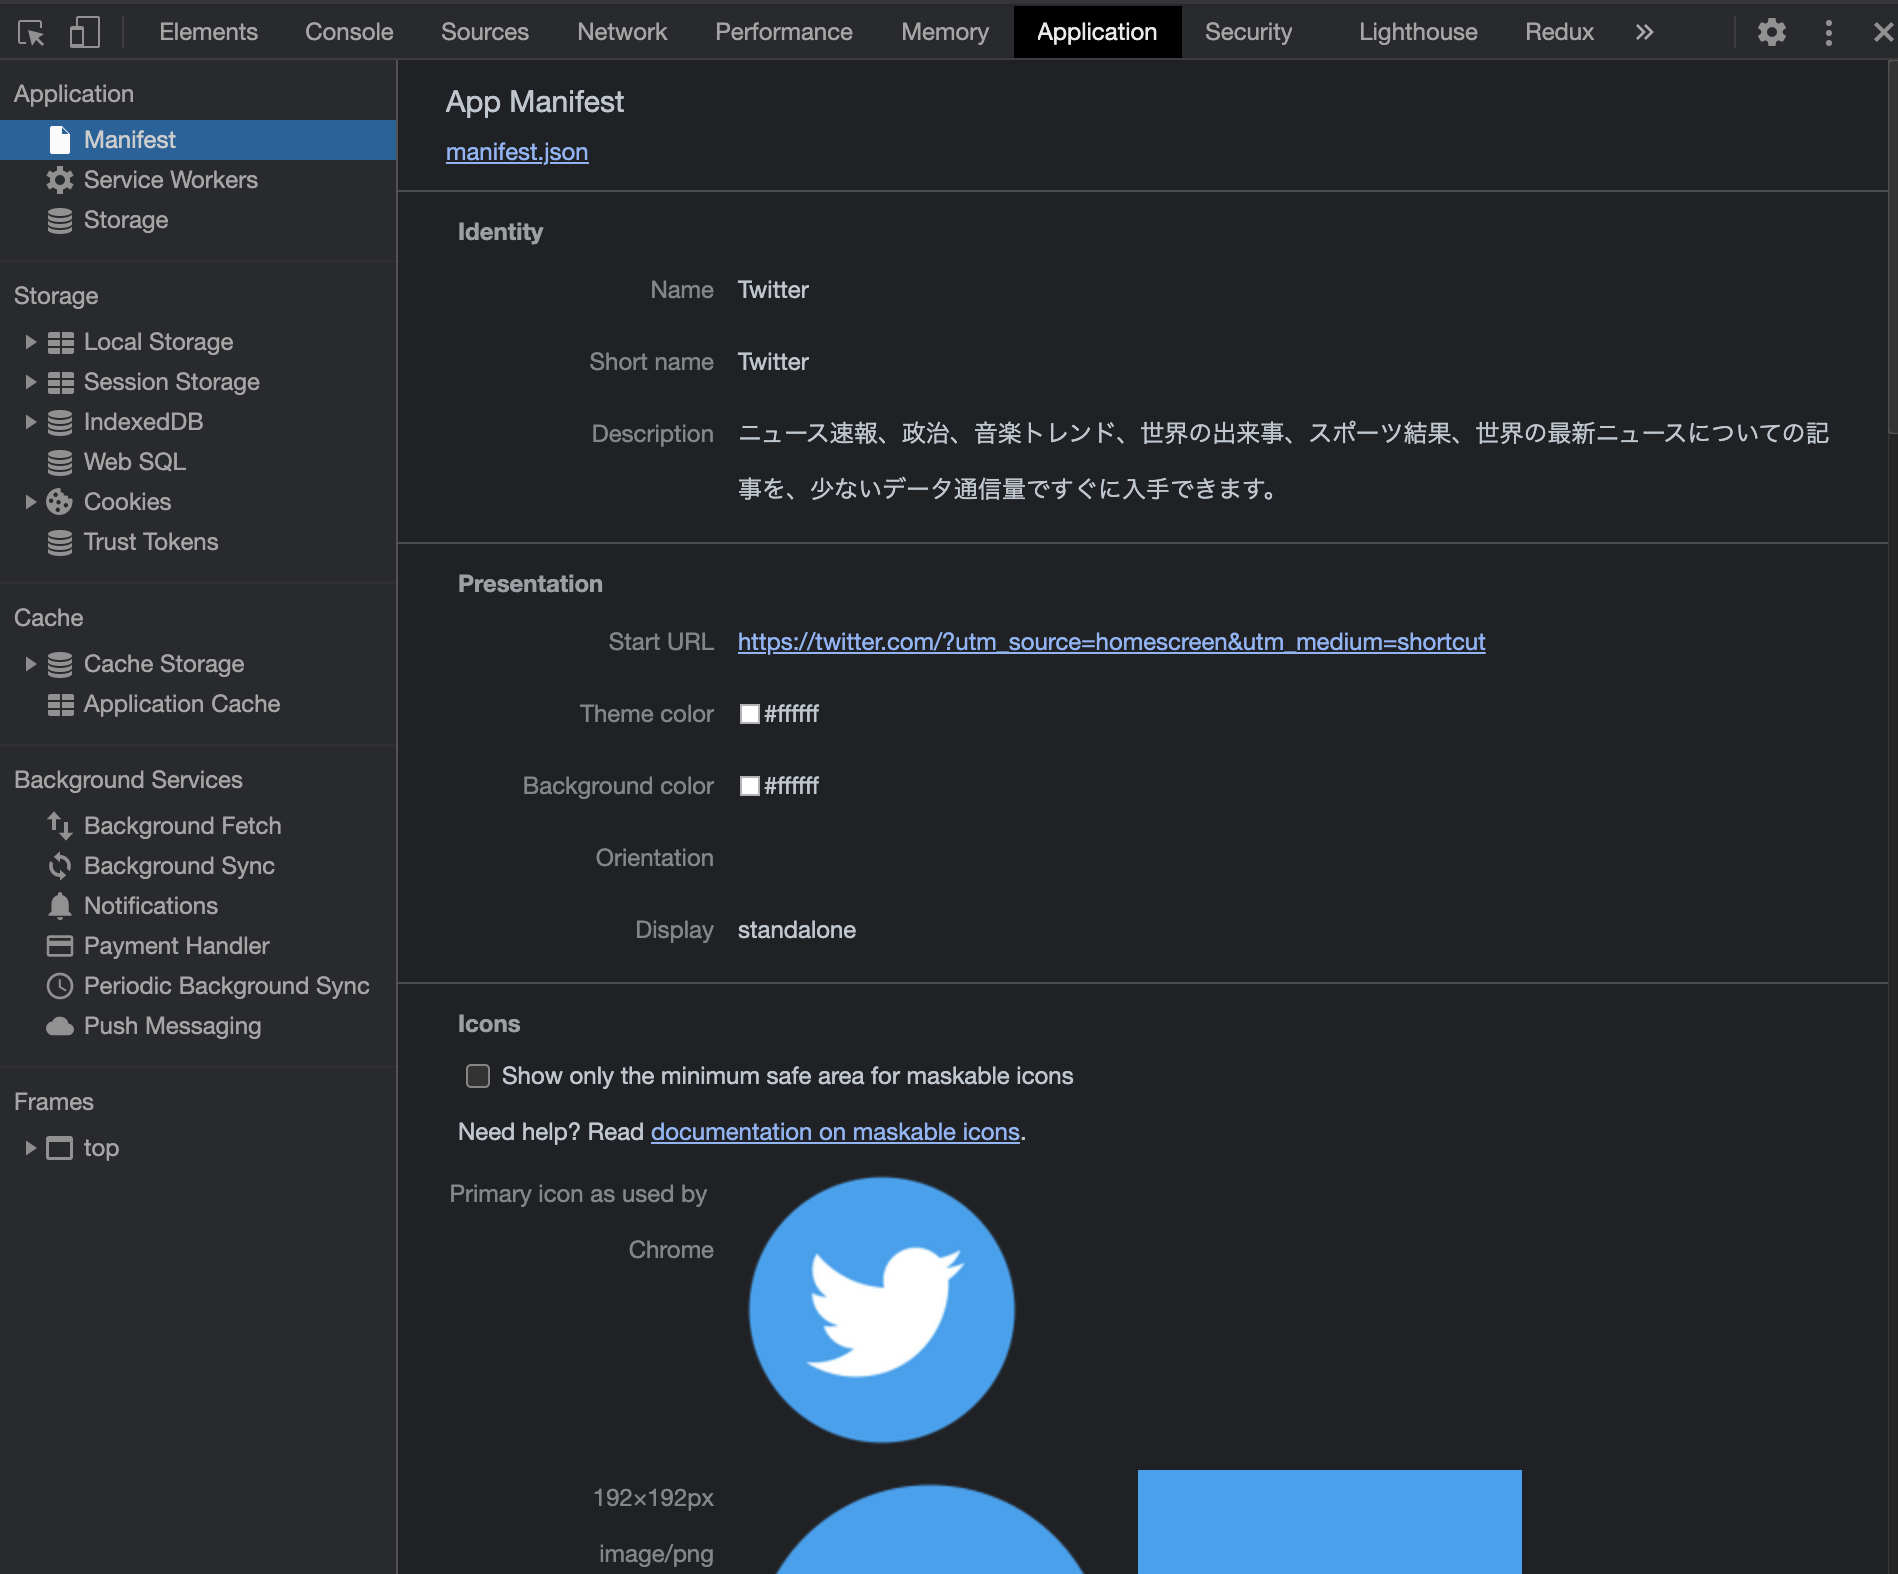Open the Security tab
Screen dimensions: 1898x1574
pos(1248,32)
